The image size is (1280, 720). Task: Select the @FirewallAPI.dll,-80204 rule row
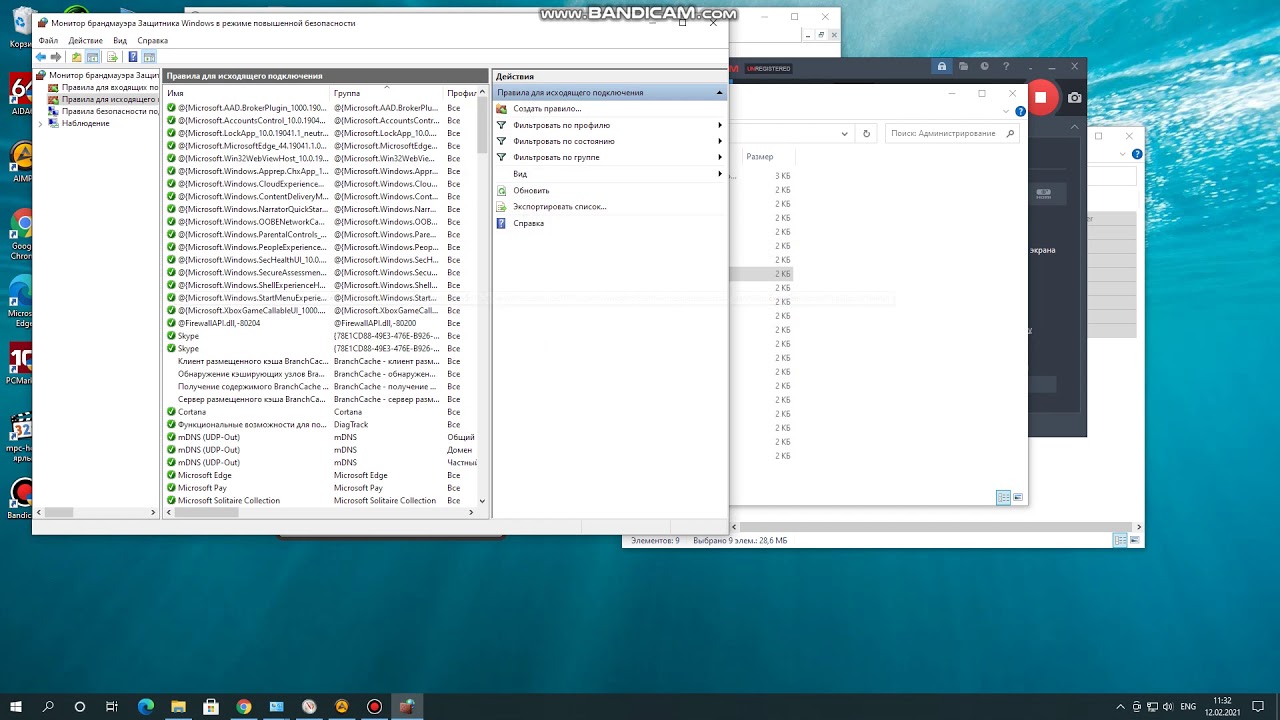pyautogui.click(x=320, y=323)
